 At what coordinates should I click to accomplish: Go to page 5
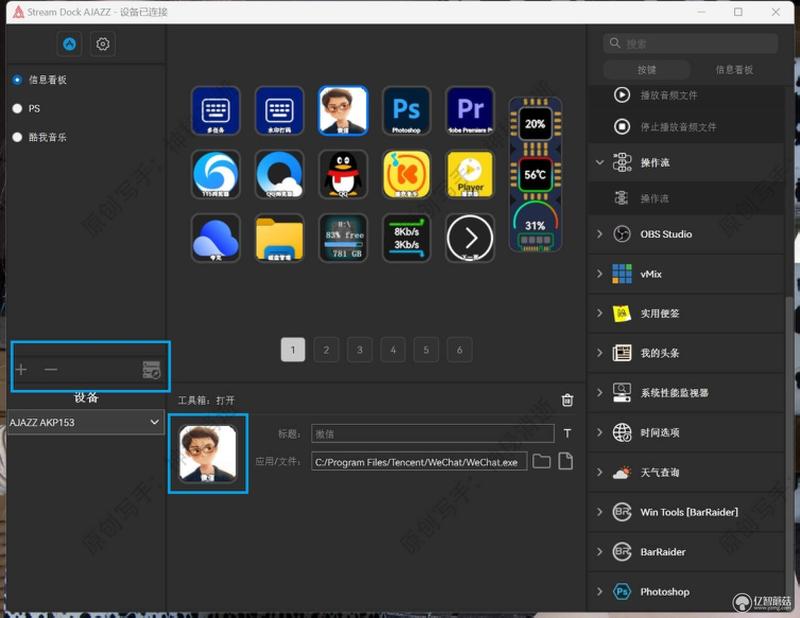pyautogui.click(x=426, y=350)
